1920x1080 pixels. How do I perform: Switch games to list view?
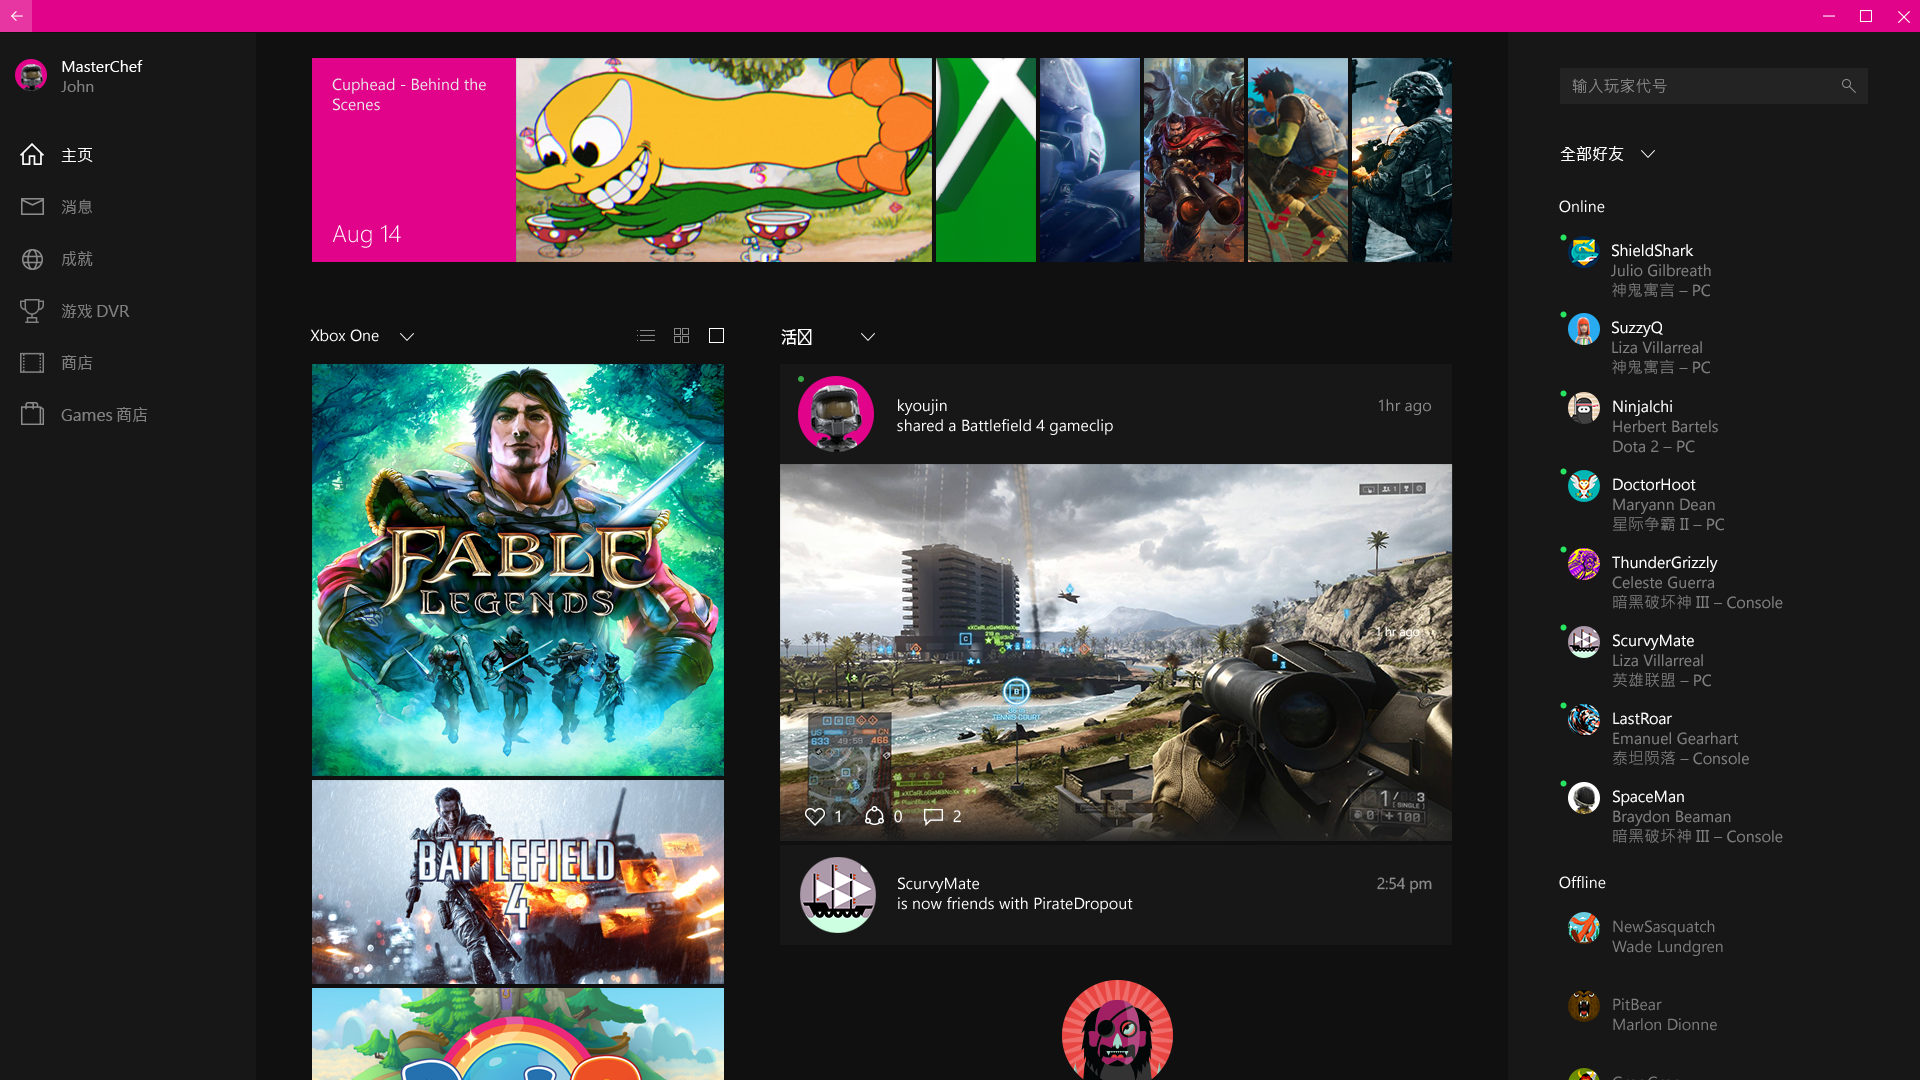pyautogui.click(x=646, y=336)
